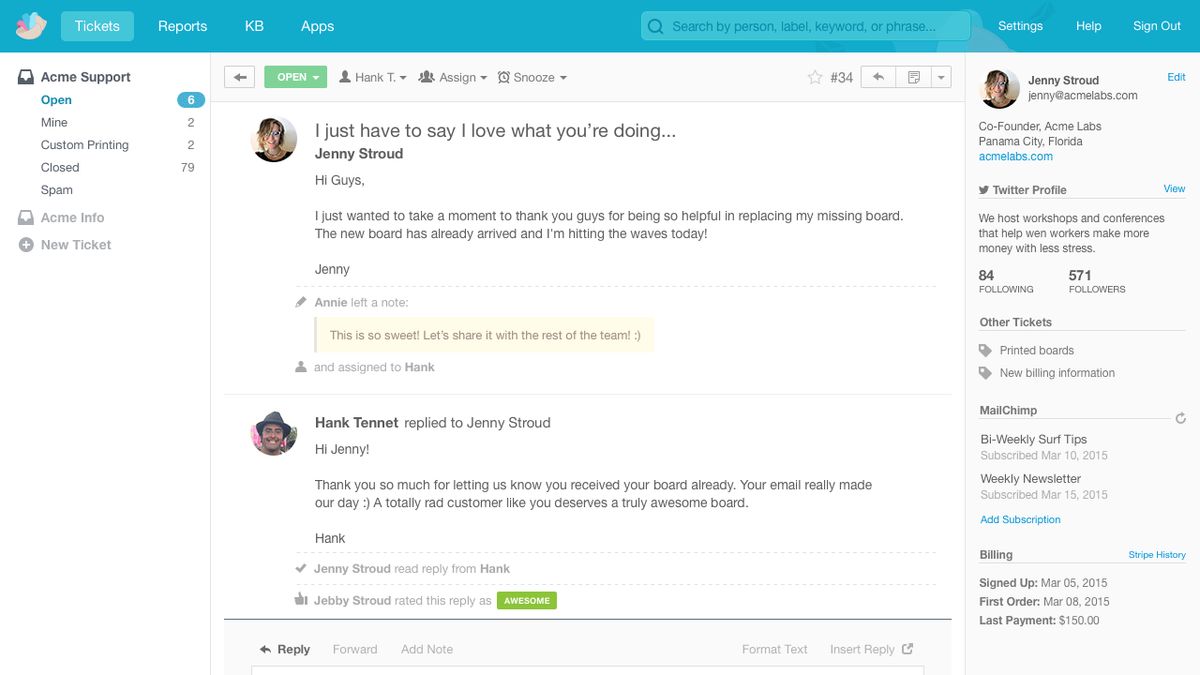The height and width of the screenshot is (675, 1200).
Task: Click the search magnifier icon
Action: click(x=654, y=26)
